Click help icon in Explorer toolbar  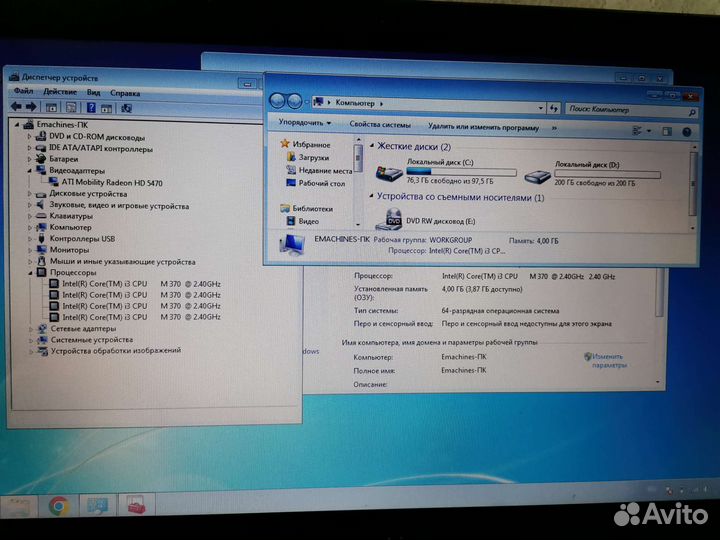(x=686, y=132)
